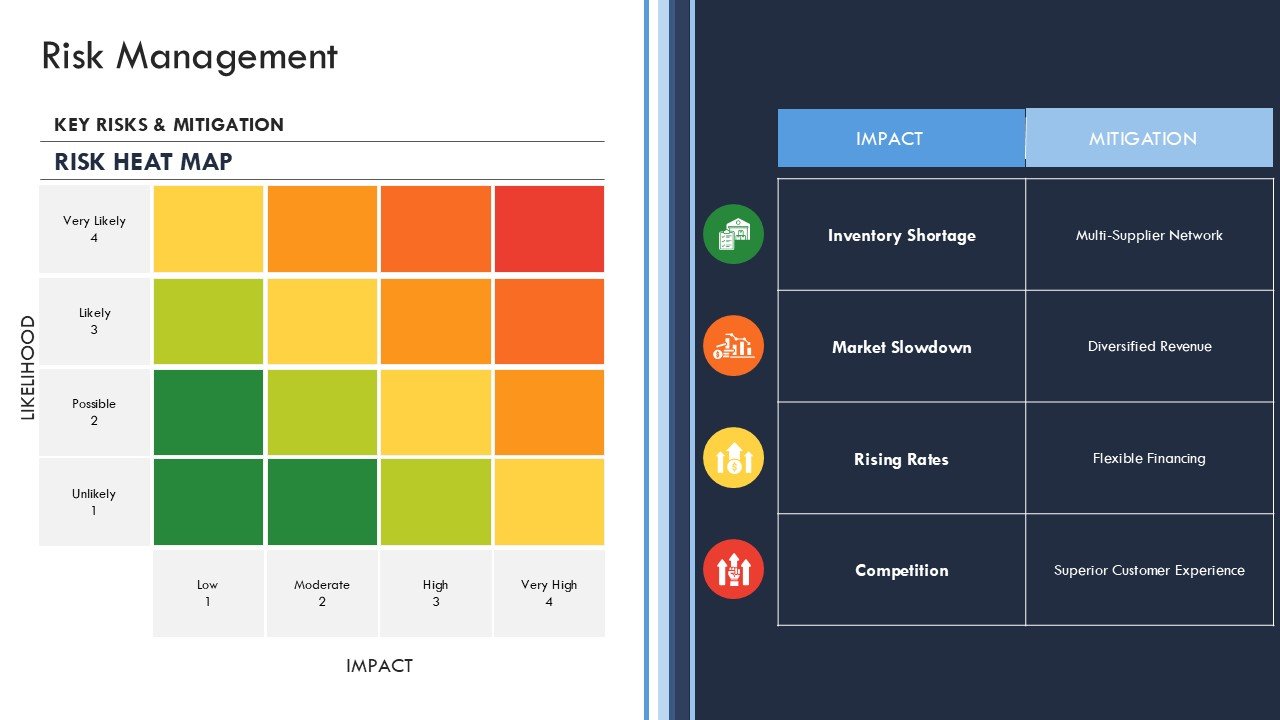Click the IMPACT header tab
The image size is (1280, 720).
901,138
